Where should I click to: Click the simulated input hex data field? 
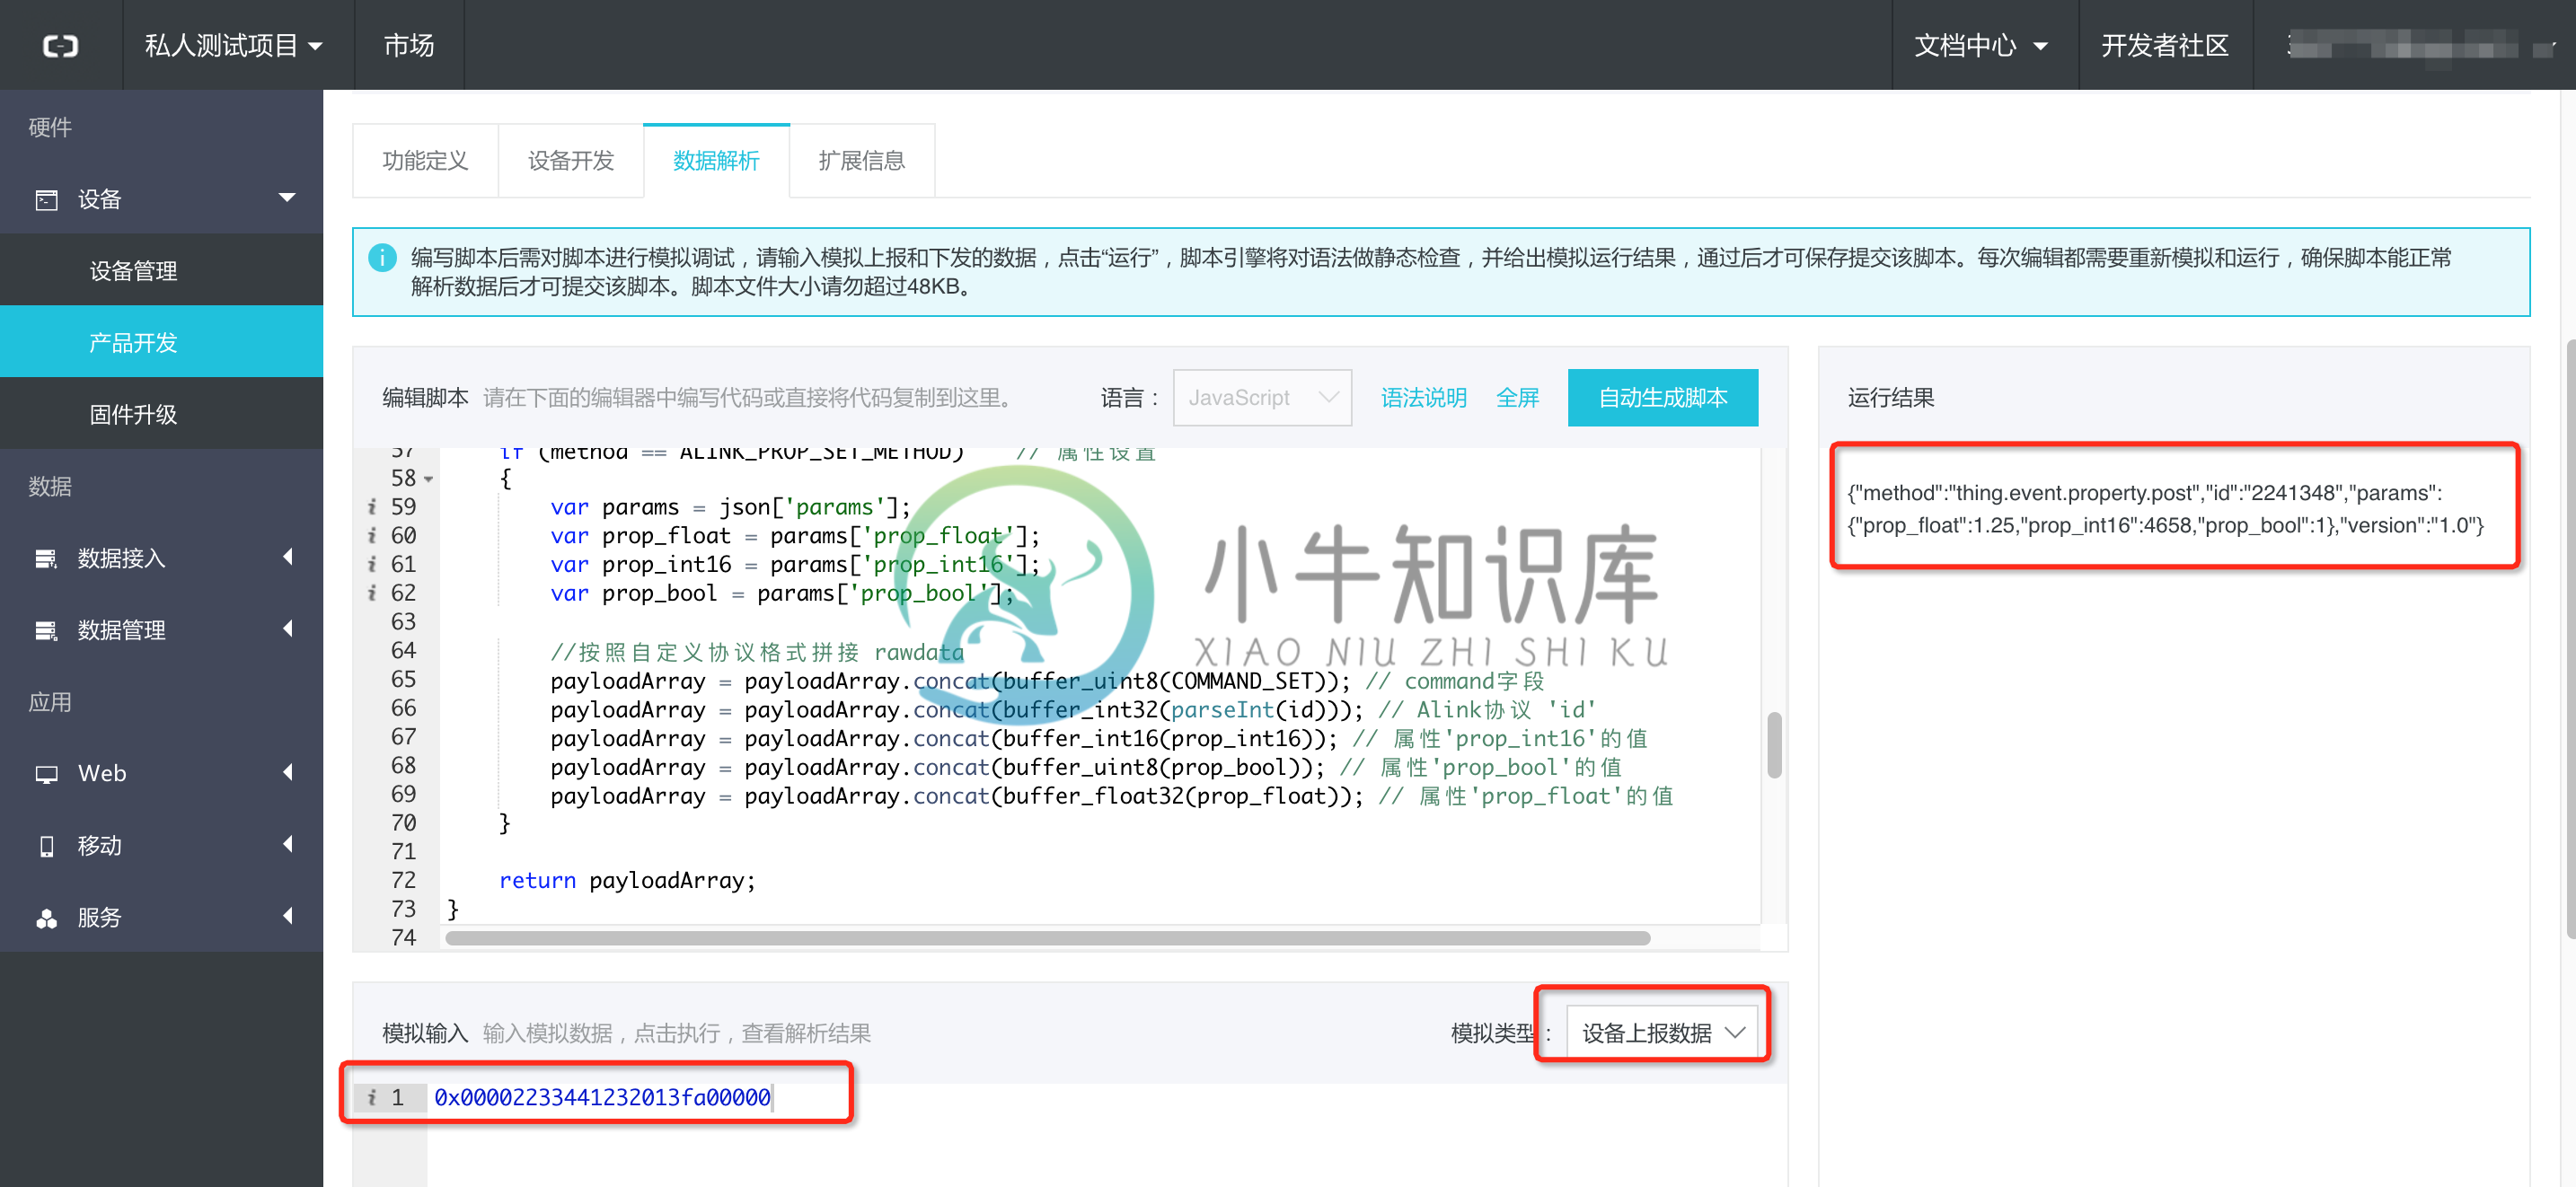[x=602, y=1097]
